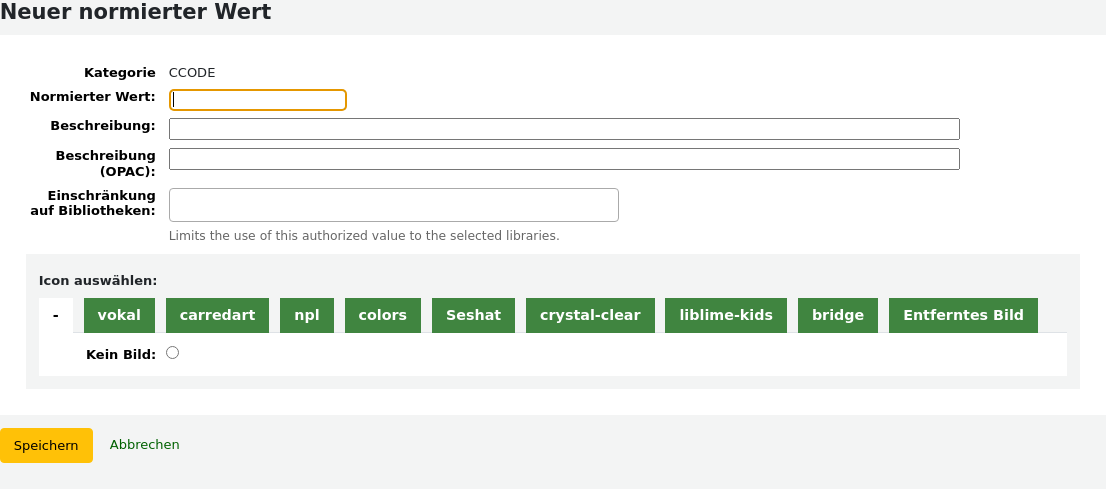The image size is (1106, 489).
Task: Open the bridge icon tab
Action: coord(838,315)
